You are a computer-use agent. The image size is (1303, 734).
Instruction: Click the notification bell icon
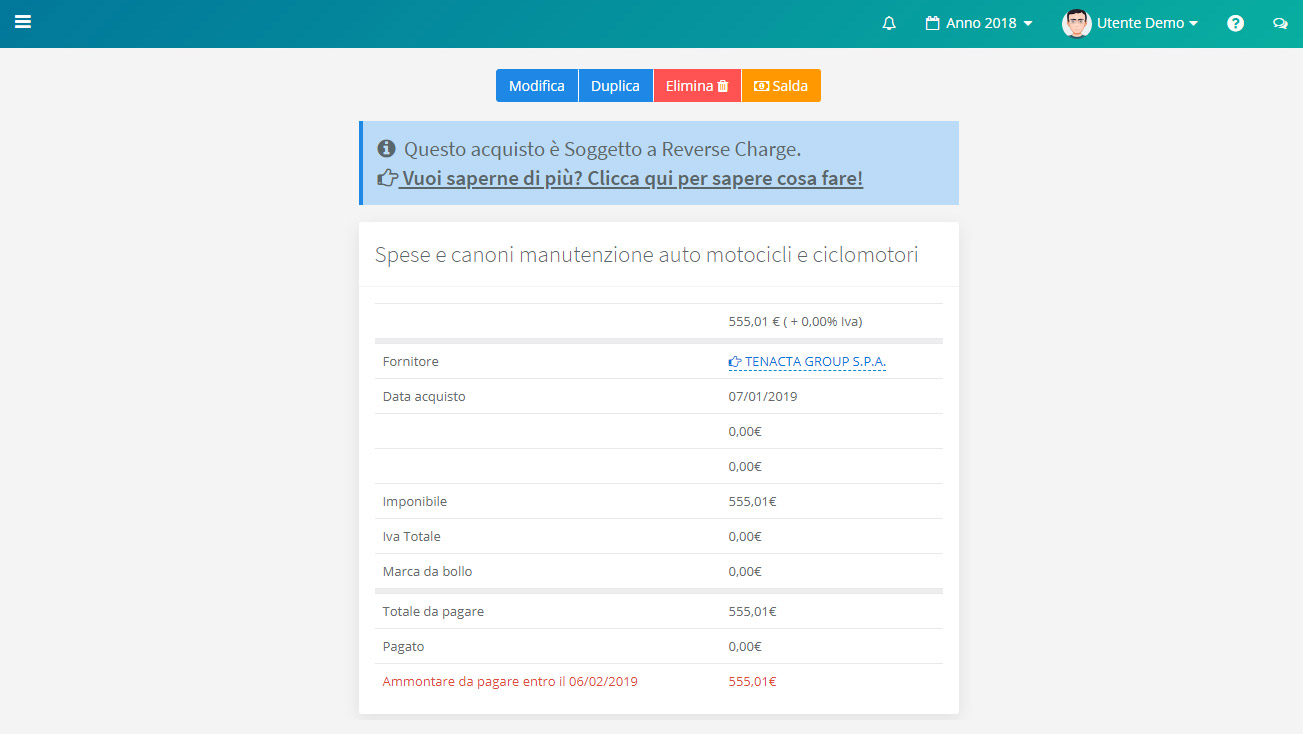pyautogui.click(x=889, y=23)
